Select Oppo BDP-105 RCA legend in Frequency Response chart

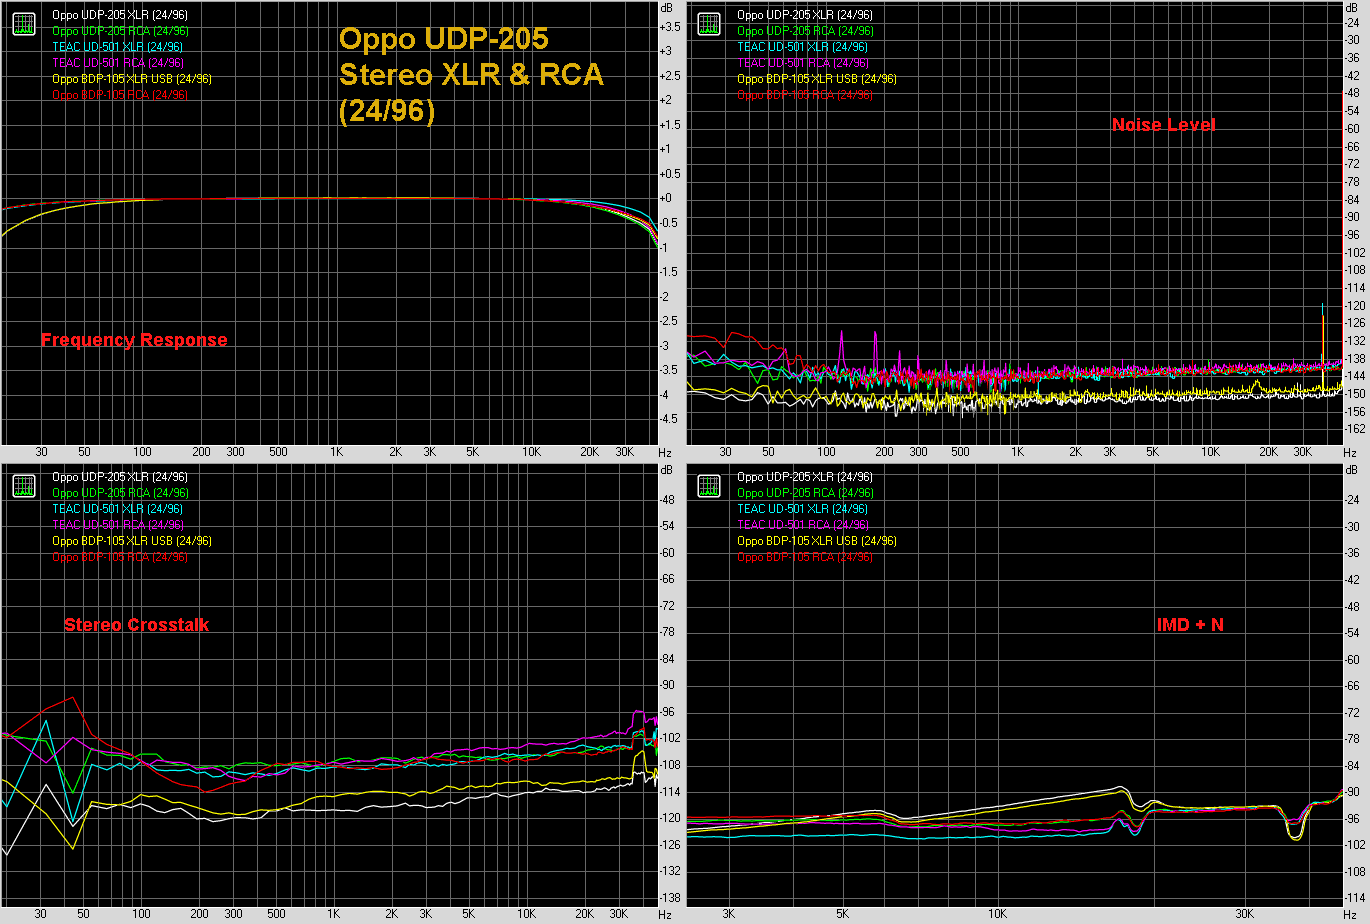pos(120,95)
